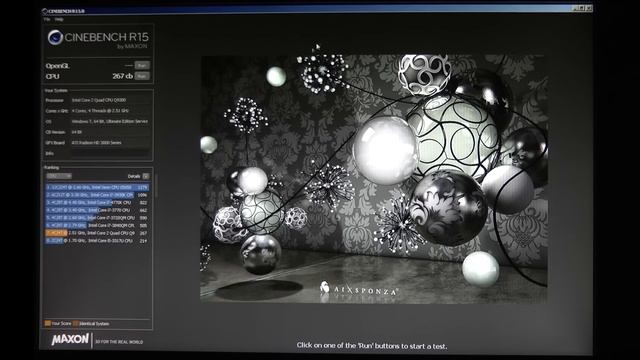Click the 267 cb CPU score value

point(122,76)
